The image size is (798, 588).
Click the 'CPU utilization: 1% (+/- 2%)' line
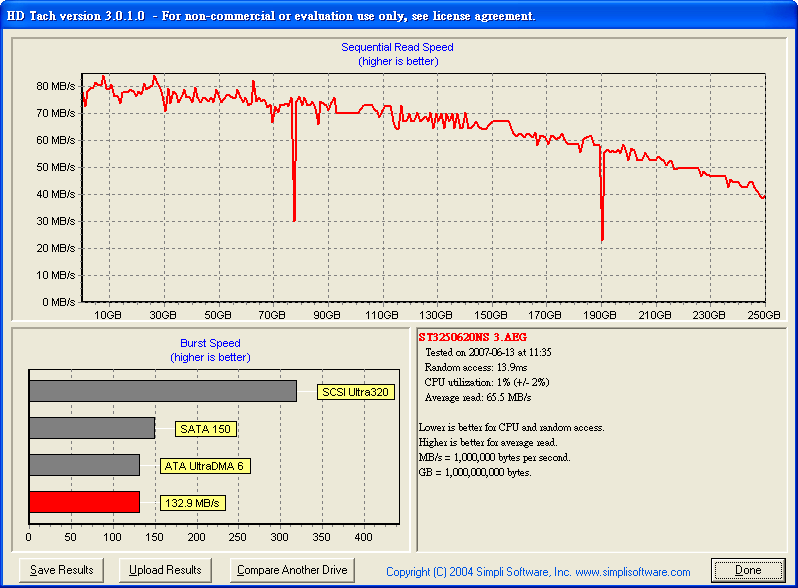(487, 382)
